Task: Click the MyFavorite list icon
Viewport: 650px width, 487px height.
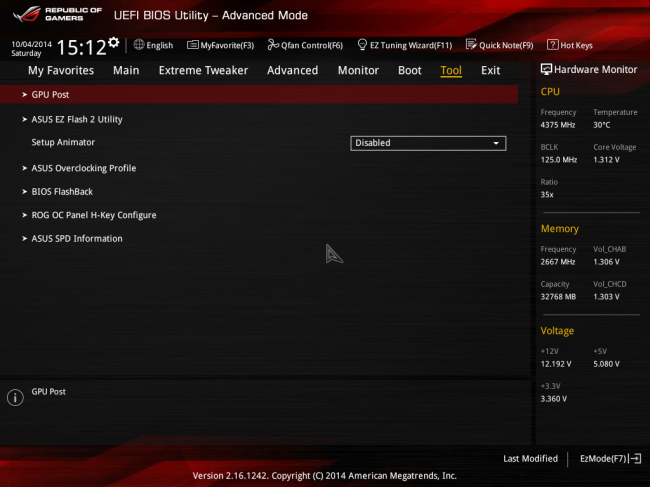Action: point(192,45)
